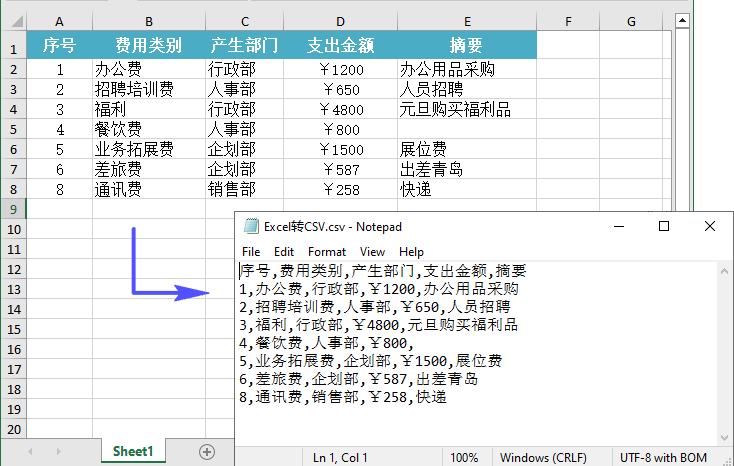The width and height of the screenshot is (734, 466).
Task: Click the header cell 产生部门
Action: tap(245, 45)
